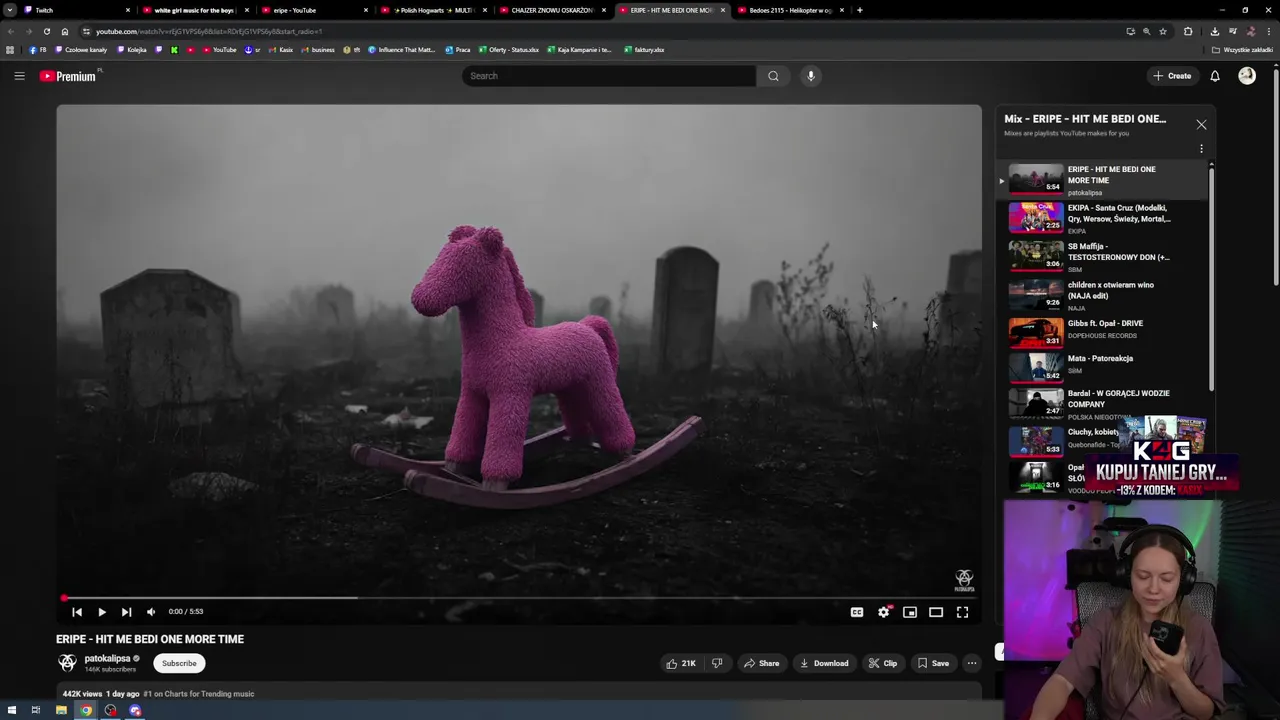Open patokalipsa channel avatar
Image resolution: width=1280 pixels, height=720 pixels.
(67, 663)
